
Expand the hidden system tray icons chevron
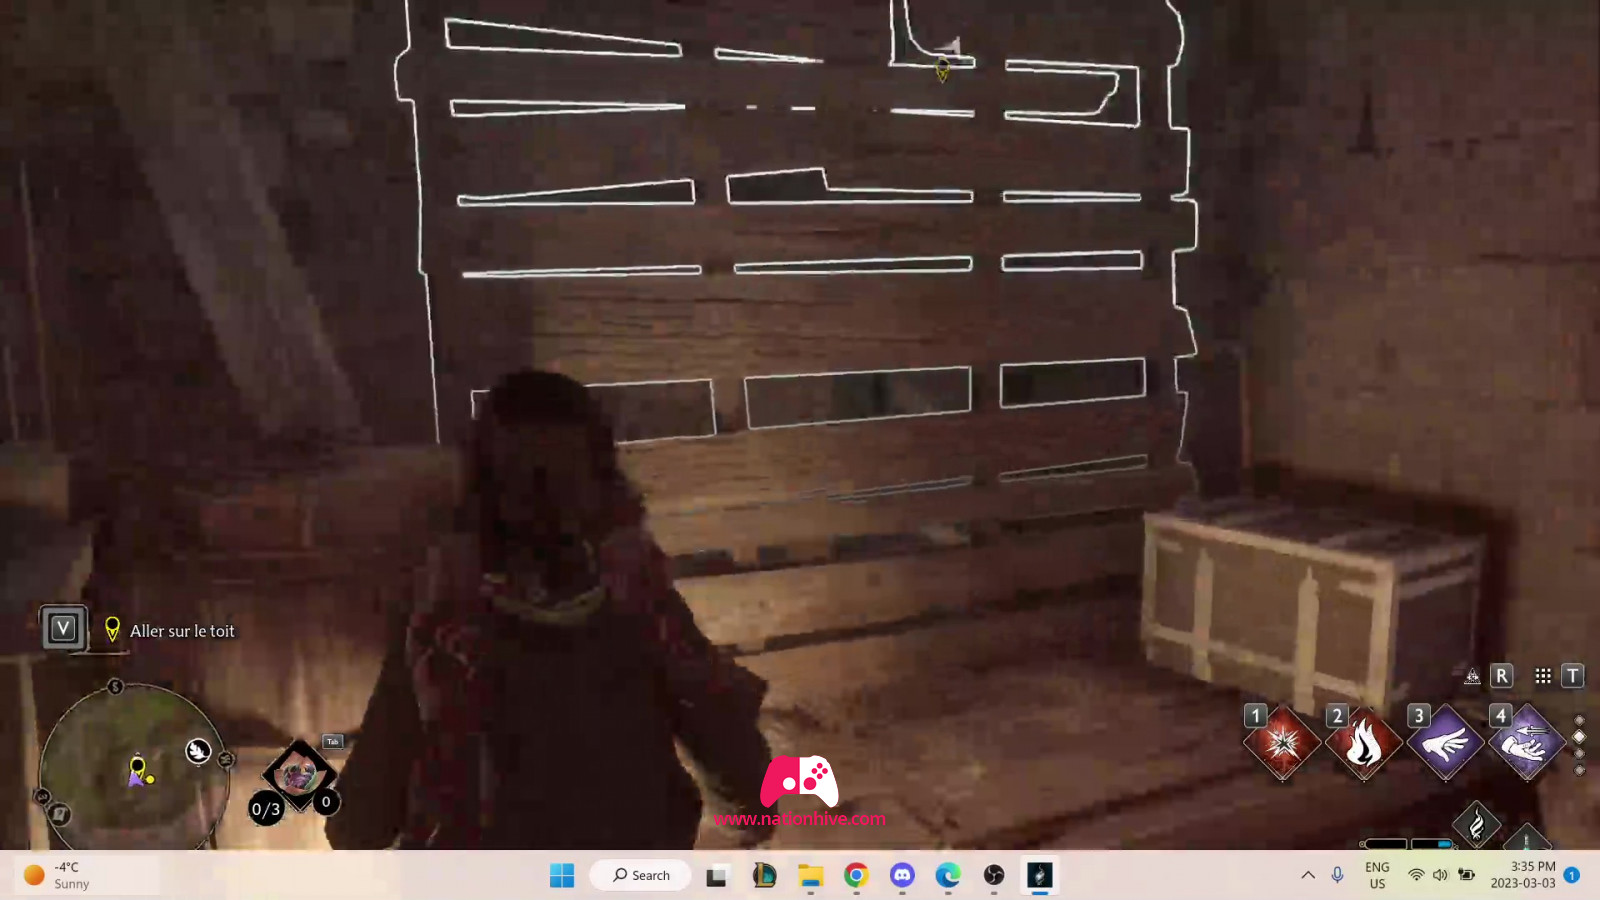tap(1308, 875)
